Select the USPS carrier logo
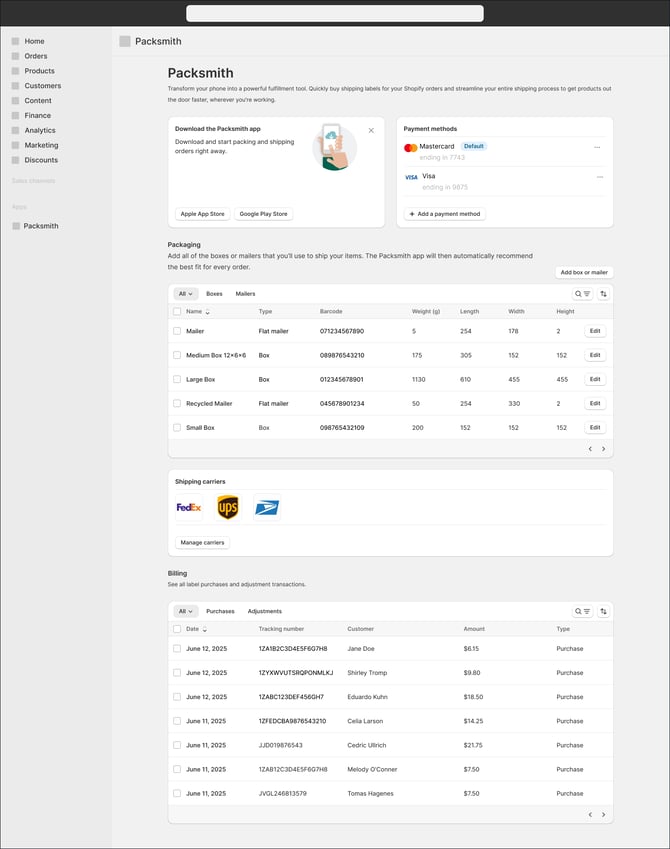Image resolution: width=670 pixels, height=849 pixels. (265, 508)
